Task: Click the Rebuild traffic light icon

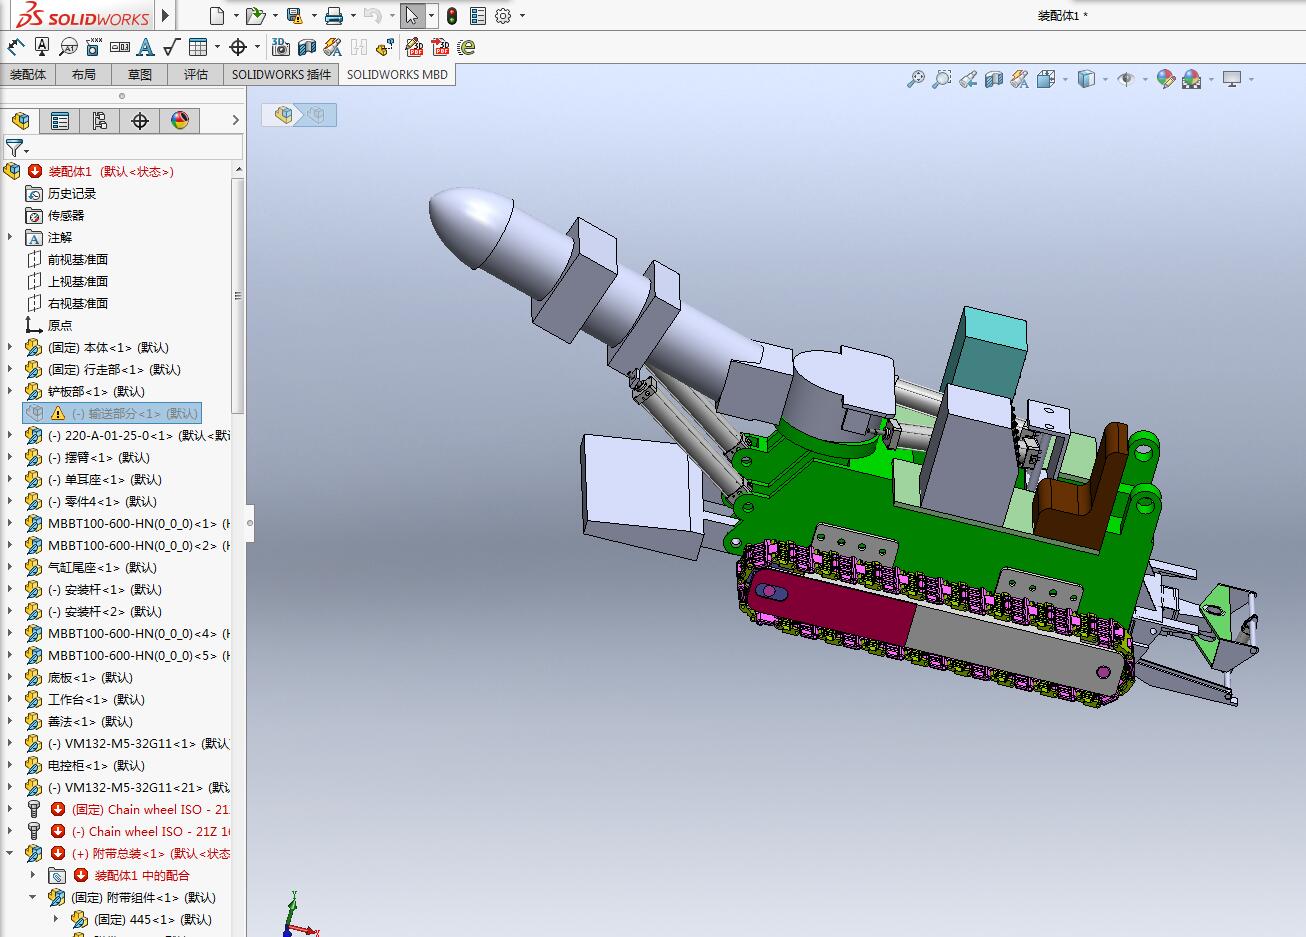Action: (x=451, y=15)
